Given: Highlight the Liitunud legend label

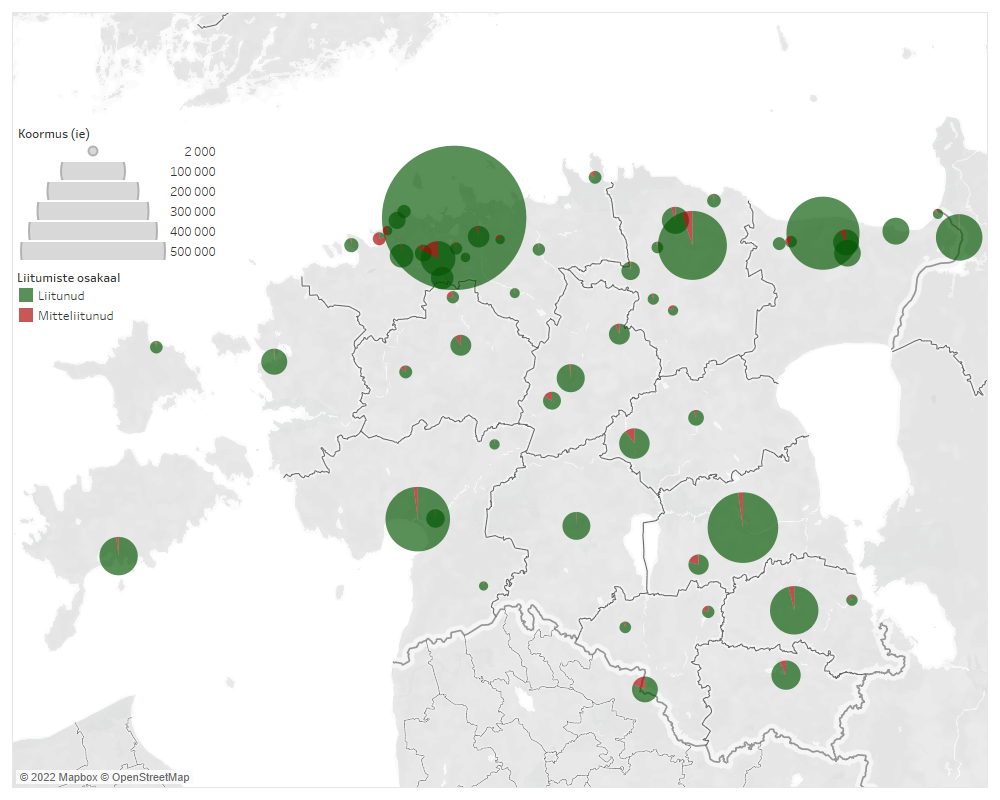Looking at the screenshot, I should pos(61,295).
